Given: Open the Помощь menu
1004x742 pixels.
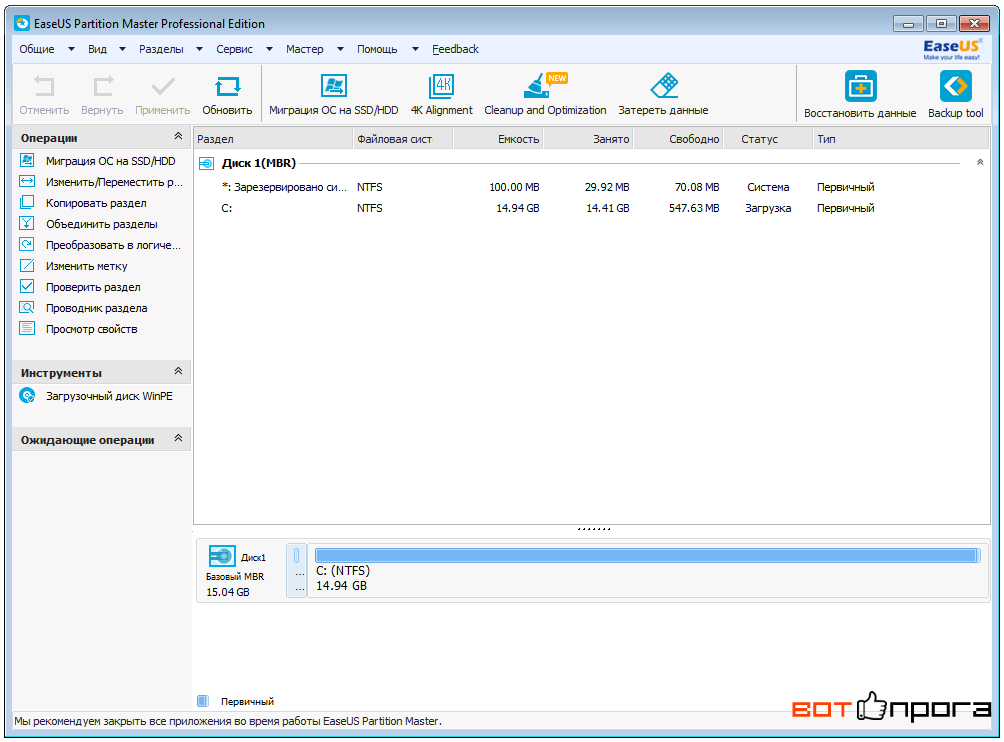Looking at the screenshot, I should pos(377,49).
